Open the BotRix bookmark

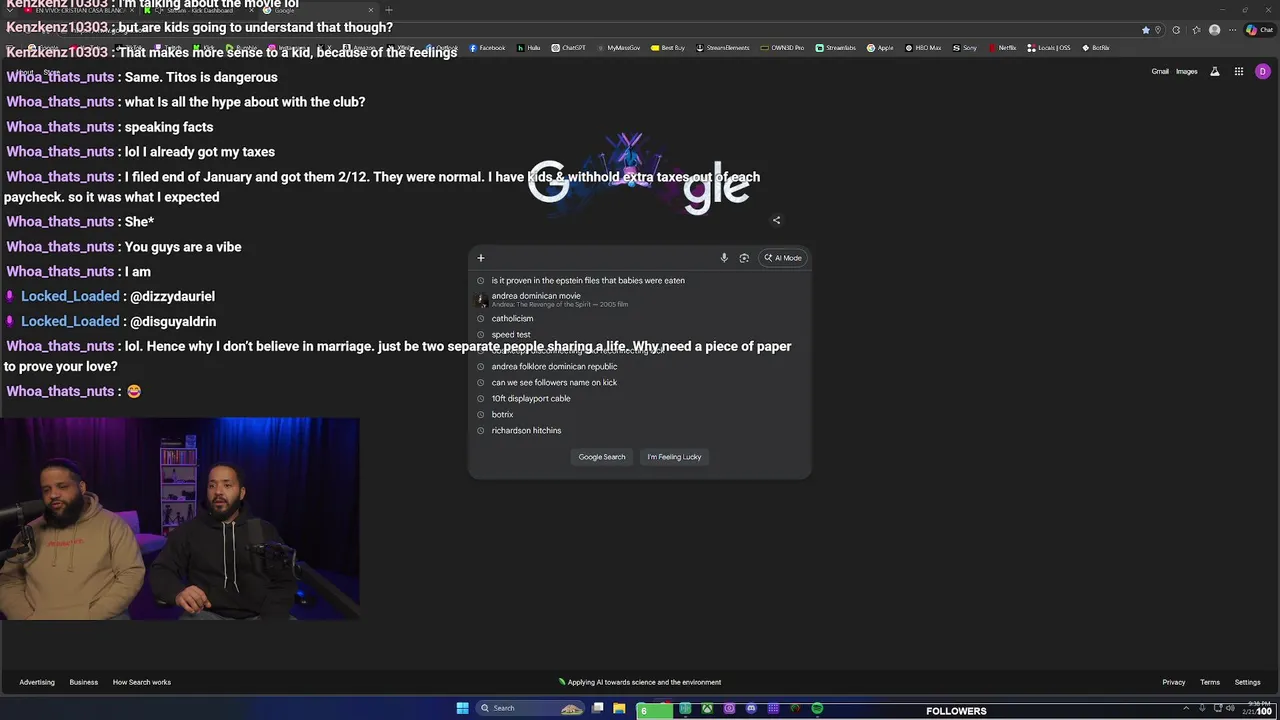pos(1095,48)
